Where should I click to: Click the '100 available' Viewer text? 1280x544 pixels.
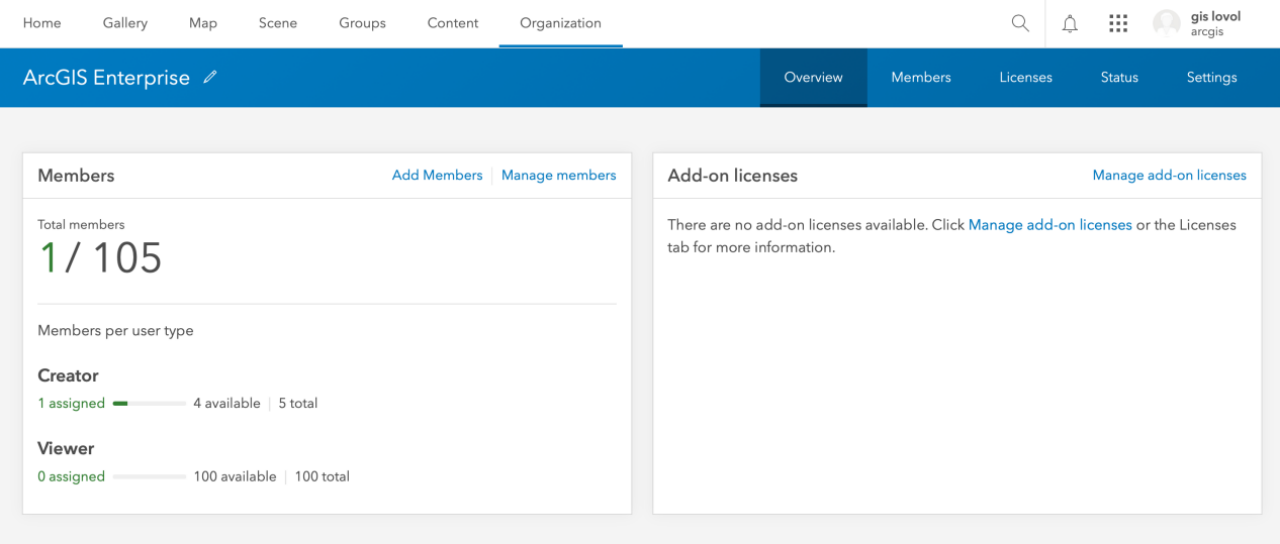(x=235, y=476)
